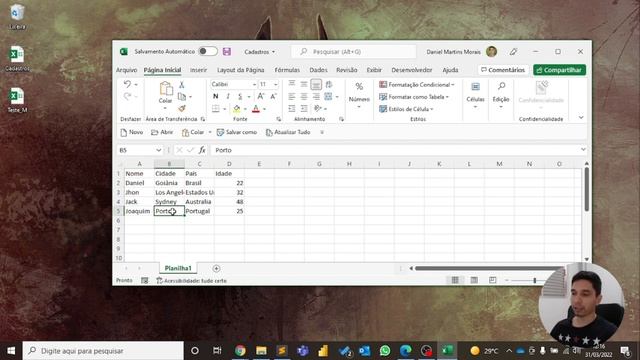The width and height of the screenshot is (640, 360).
Task: Open the Número percent format group
Action: tap(359, 96)
